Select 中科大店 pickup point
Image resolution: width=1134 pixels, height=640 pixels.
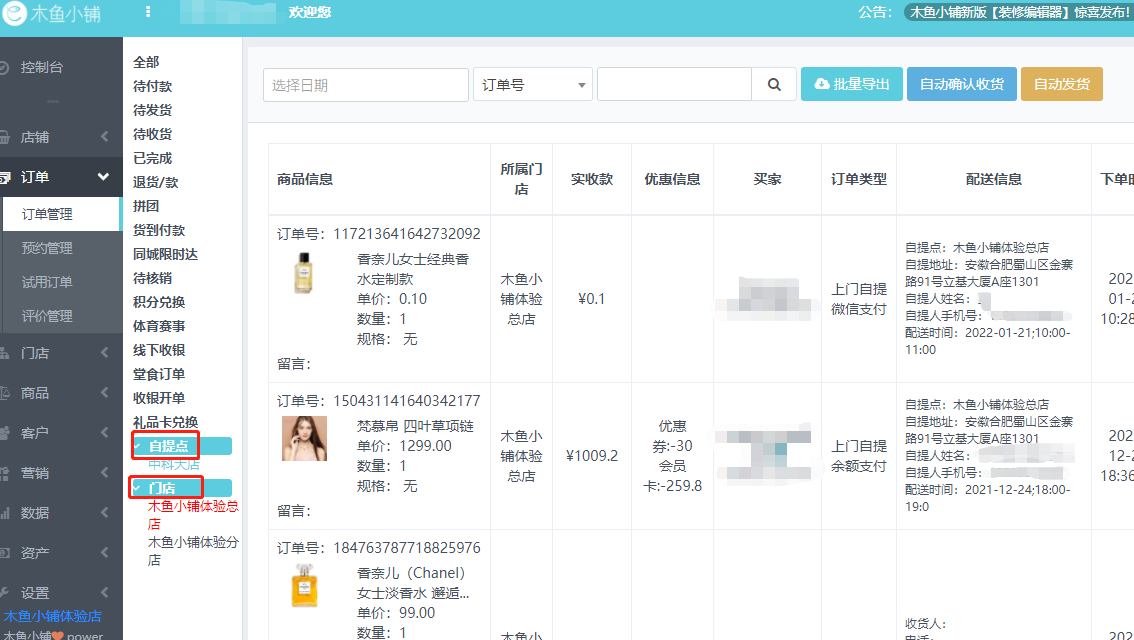tap(174, 464)
